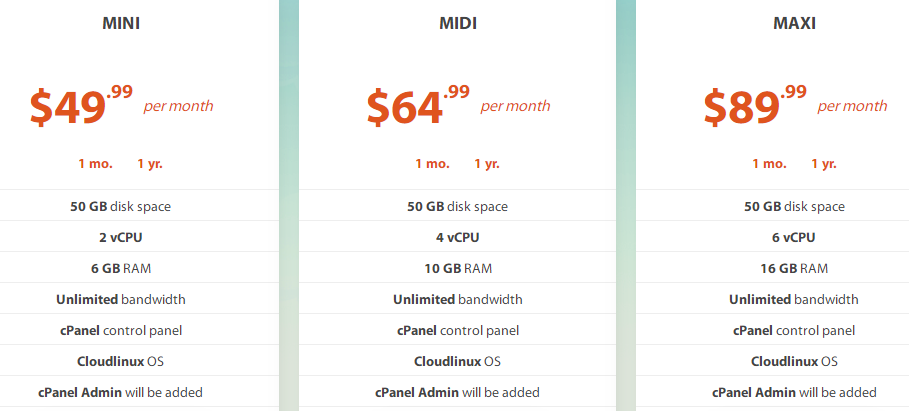Select the 1 yr. option for MIDI
This screenshot has width=909, height=411.
tap(487, 163)
